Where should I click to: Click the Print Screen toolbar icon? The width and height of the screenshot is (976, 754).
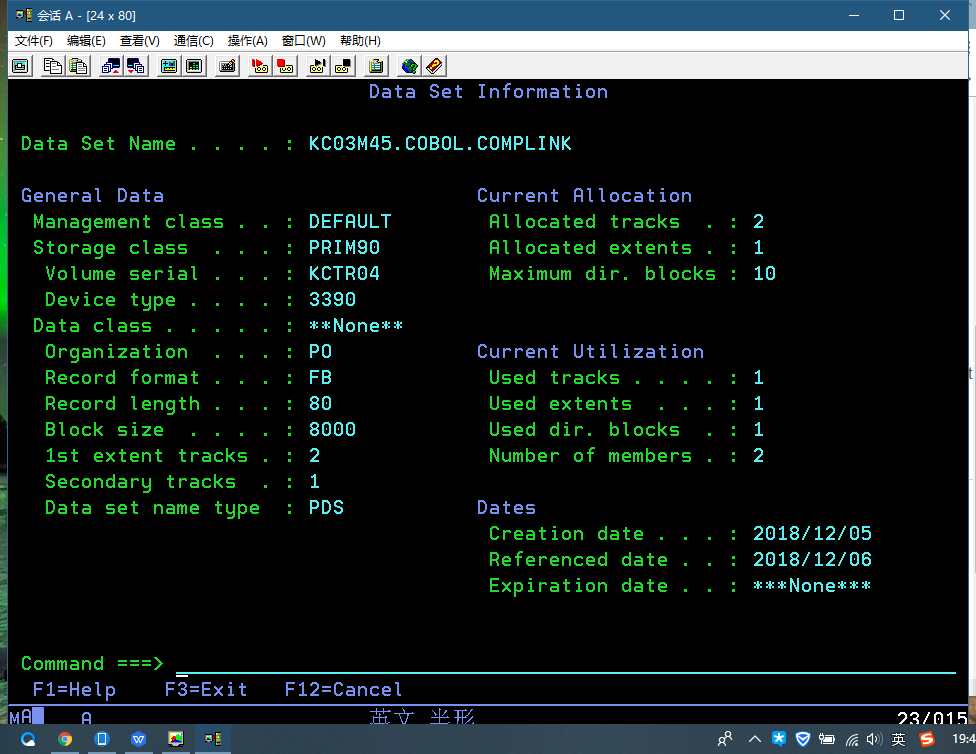click(21, 66)
